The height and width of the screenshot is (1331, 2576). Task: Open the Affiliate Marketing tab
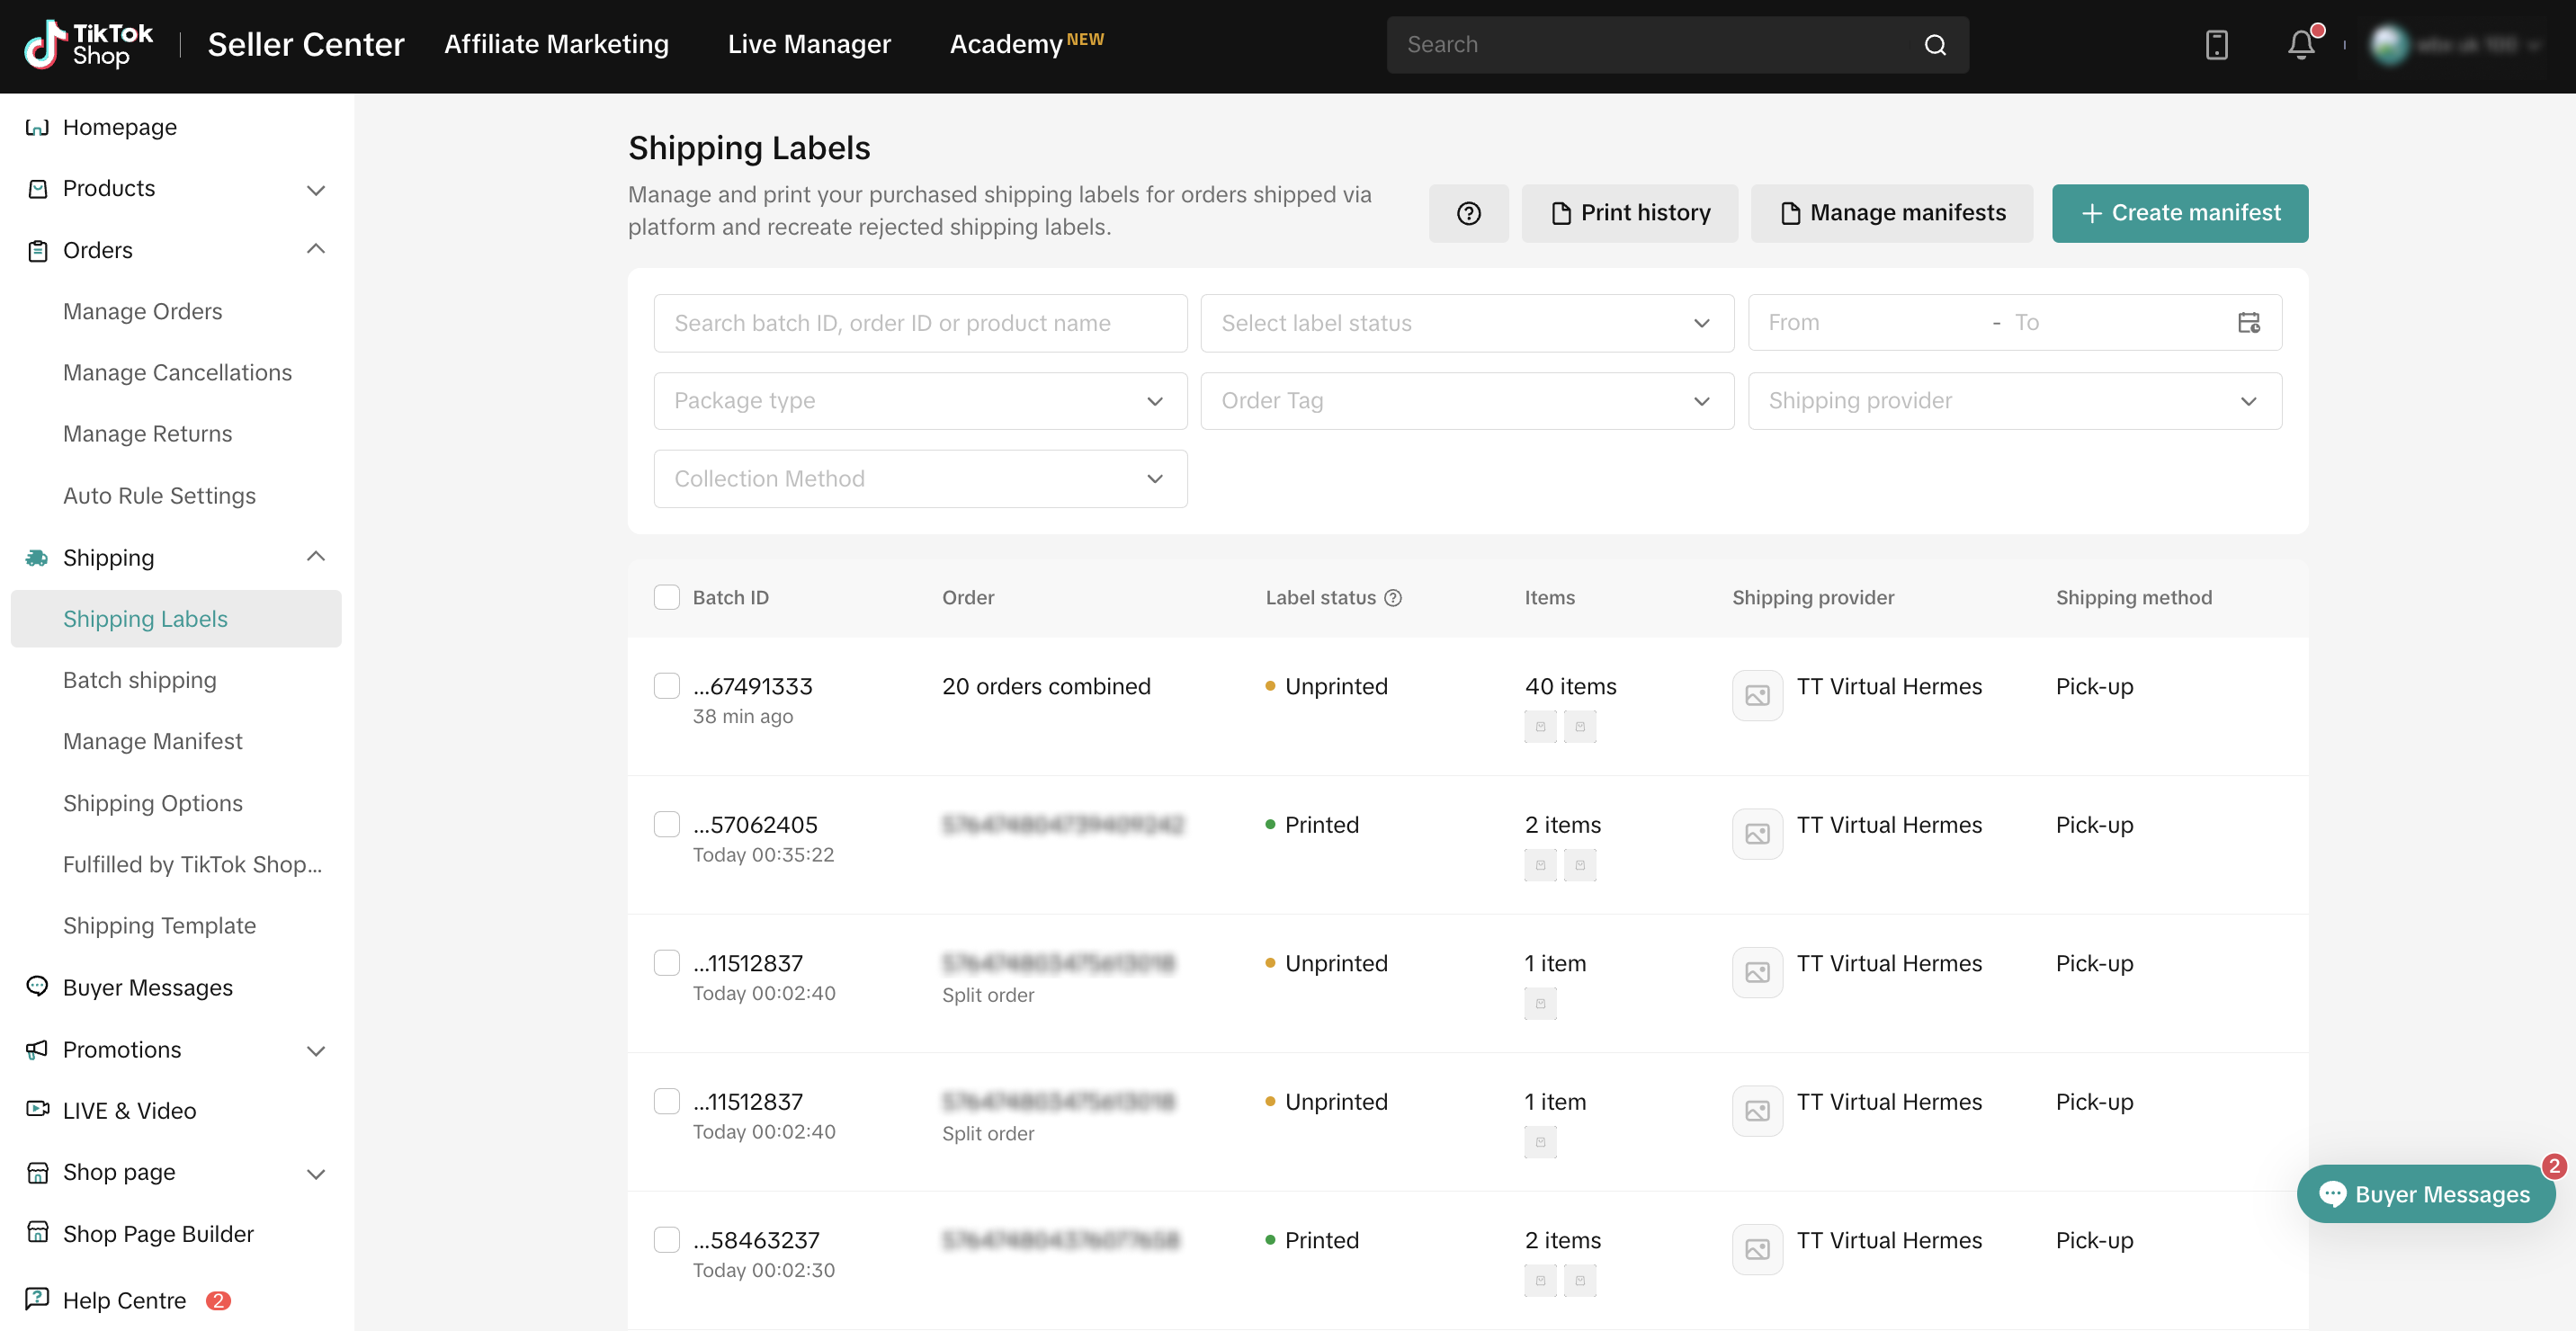[556, 45]
